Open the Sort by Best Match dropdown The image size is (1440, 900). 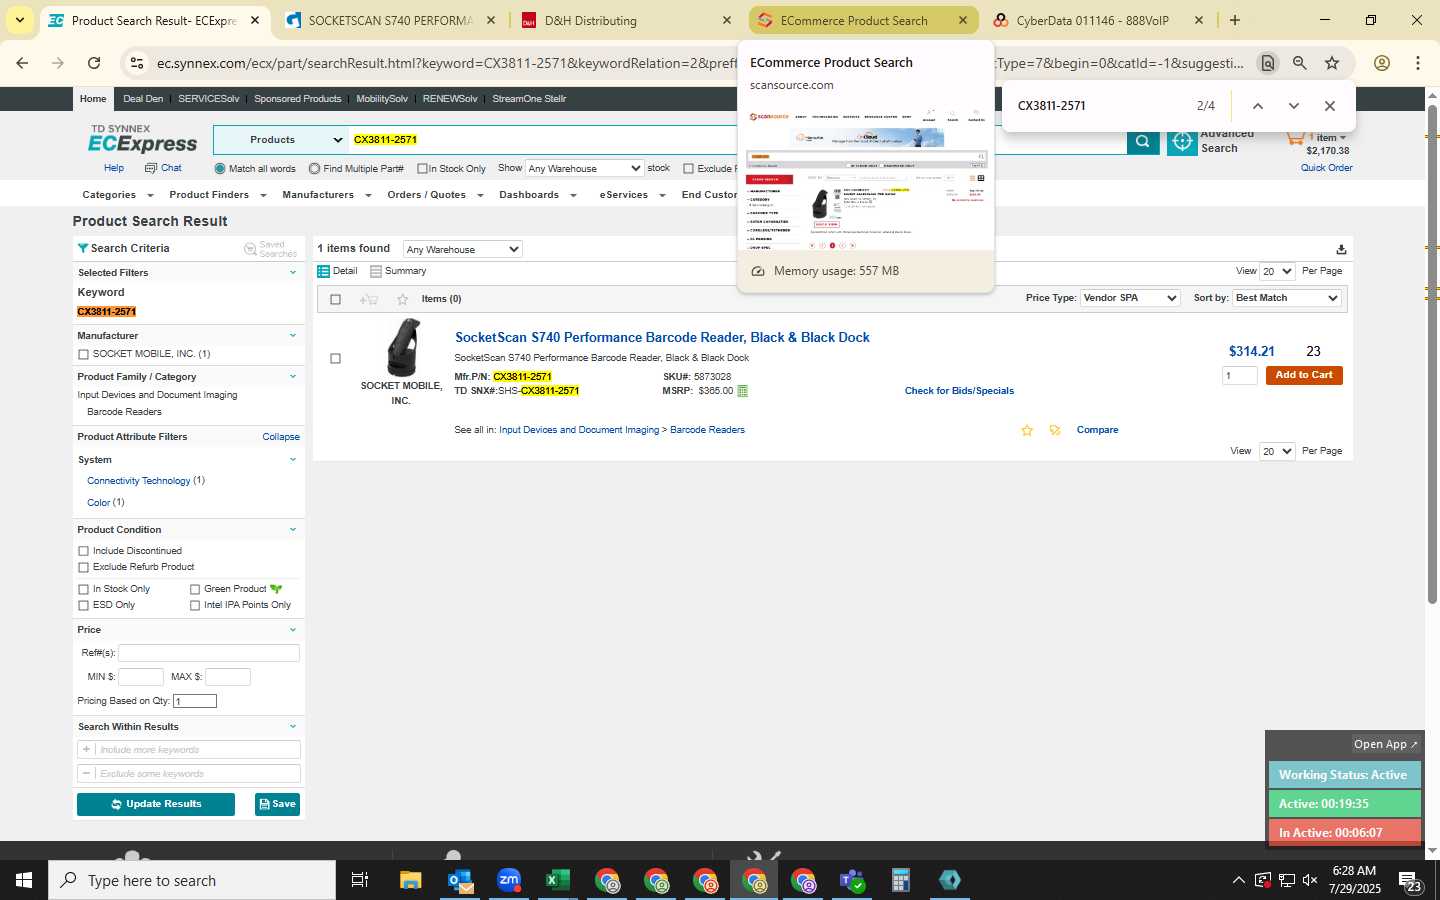1286,298
